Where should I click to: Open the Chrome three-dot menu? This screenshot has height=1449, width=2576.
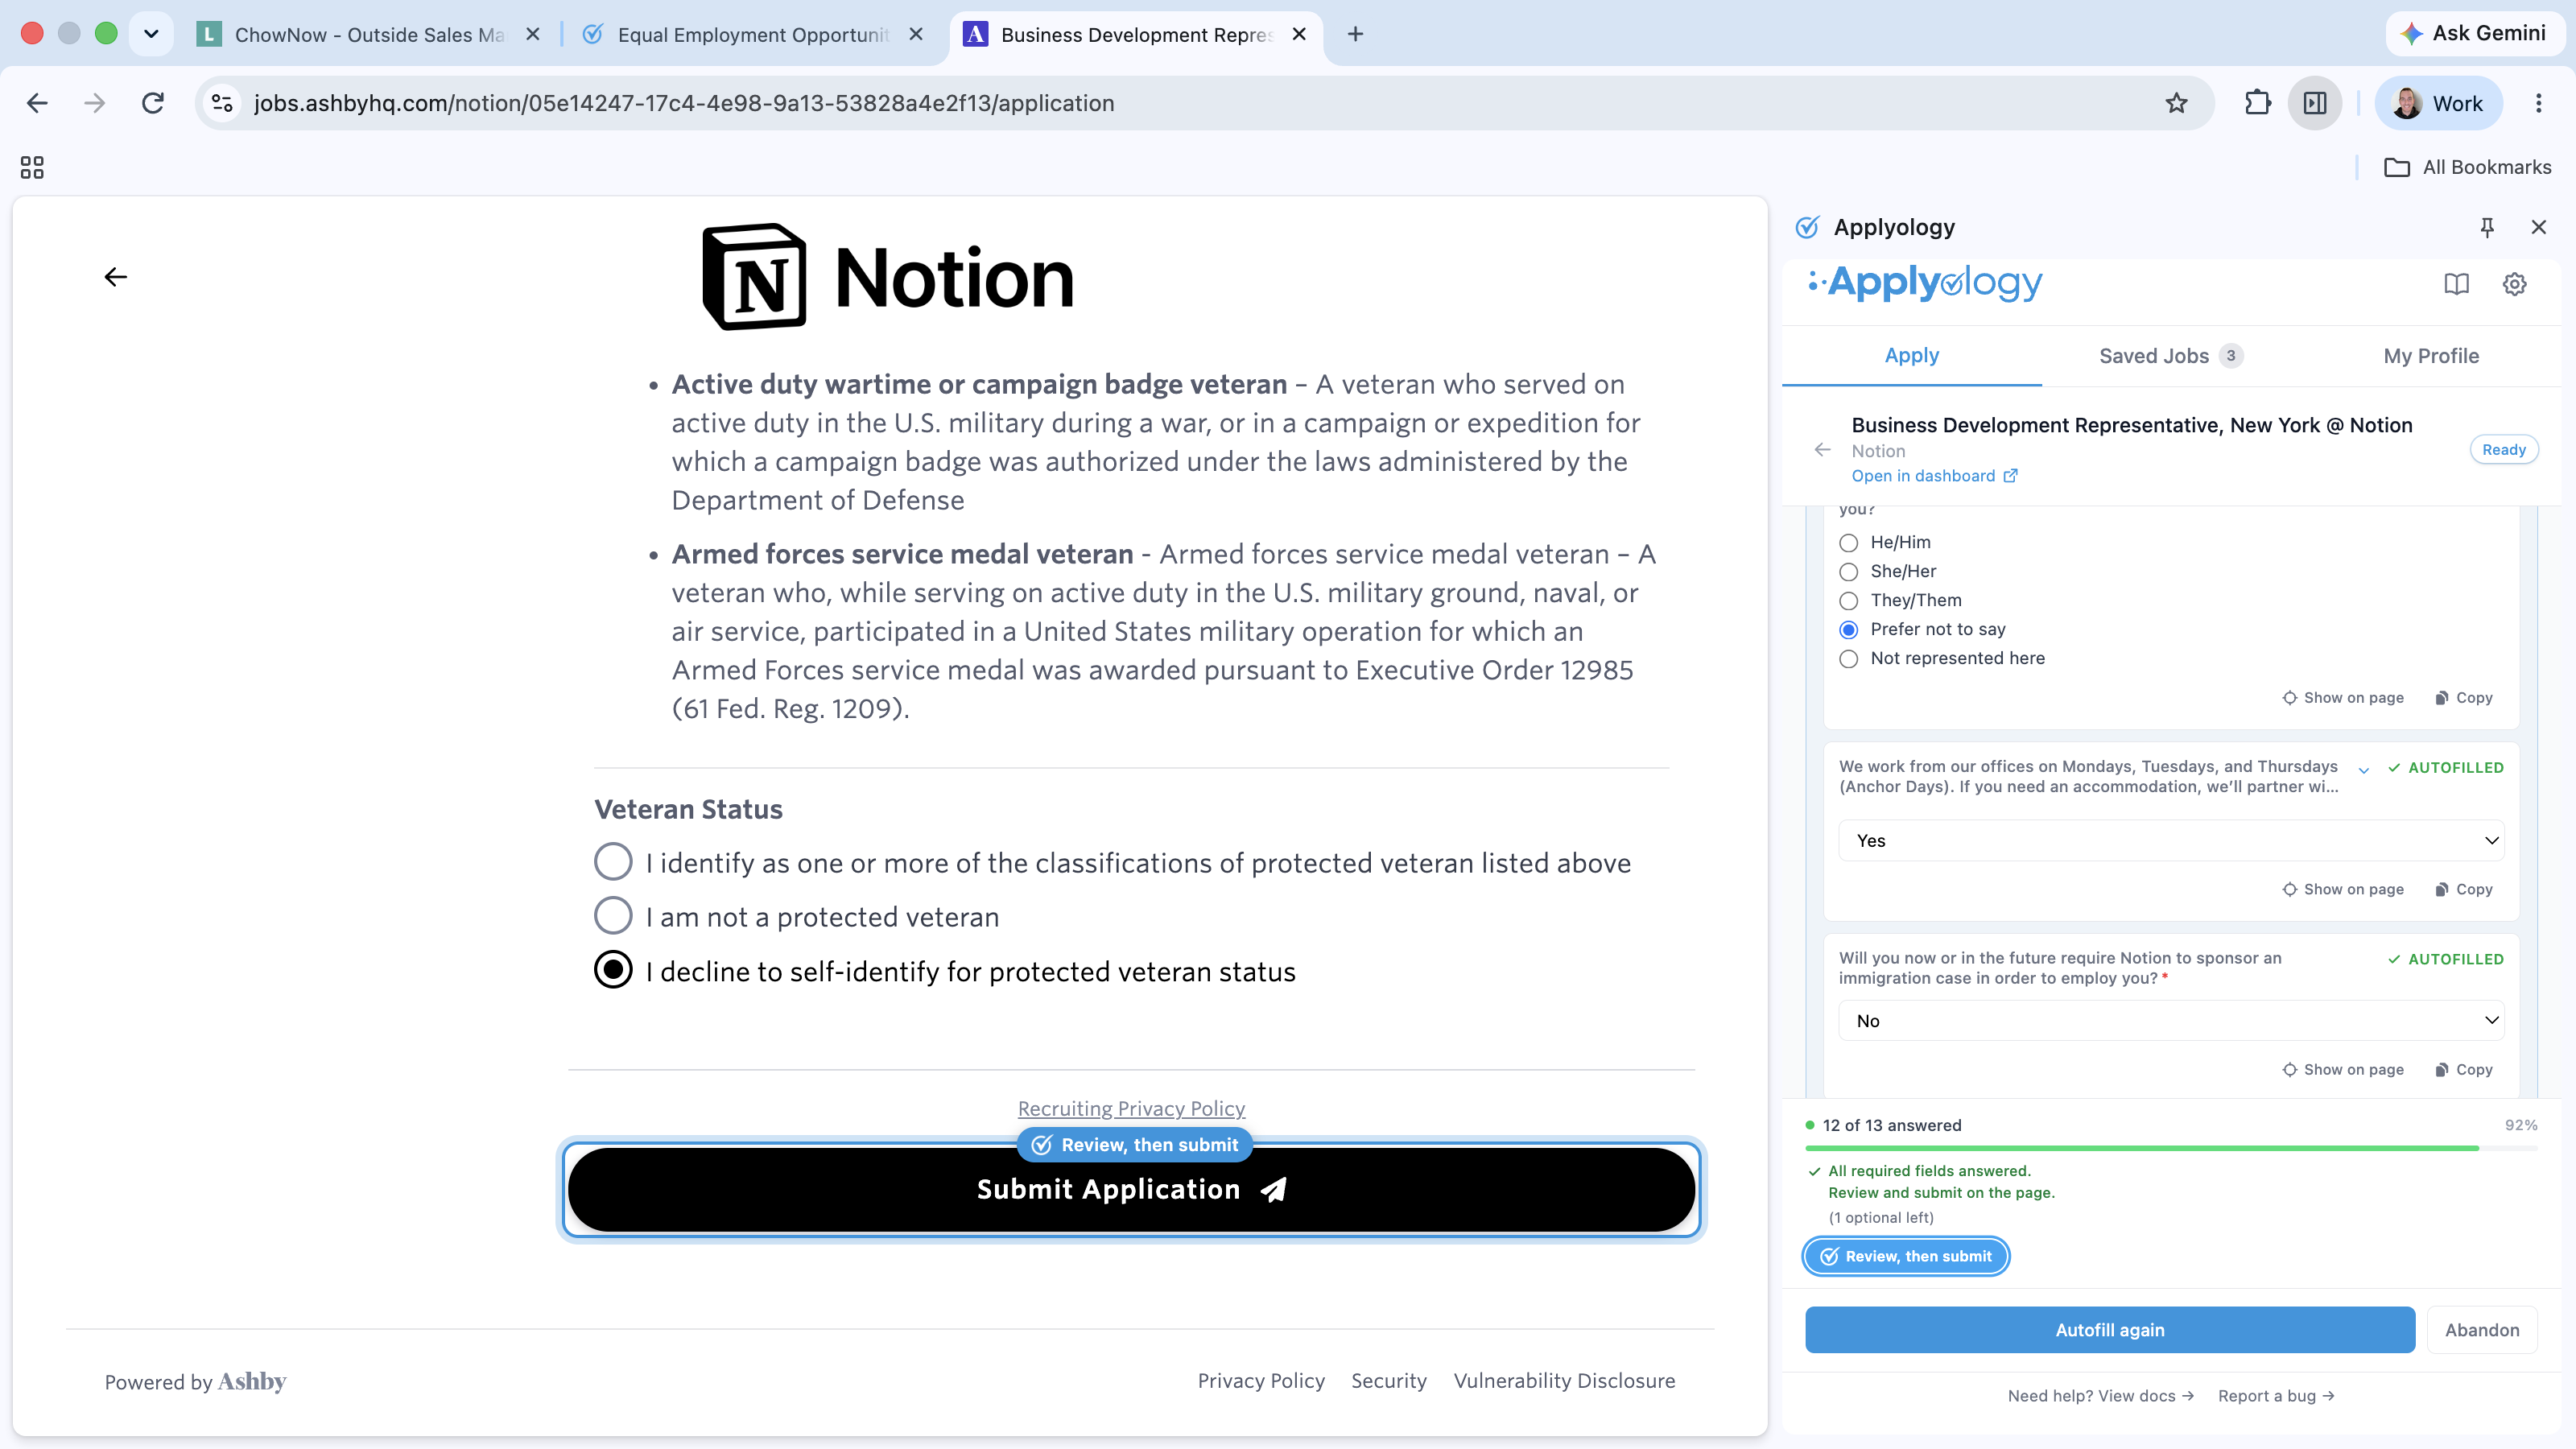[x=2538, y=103]
